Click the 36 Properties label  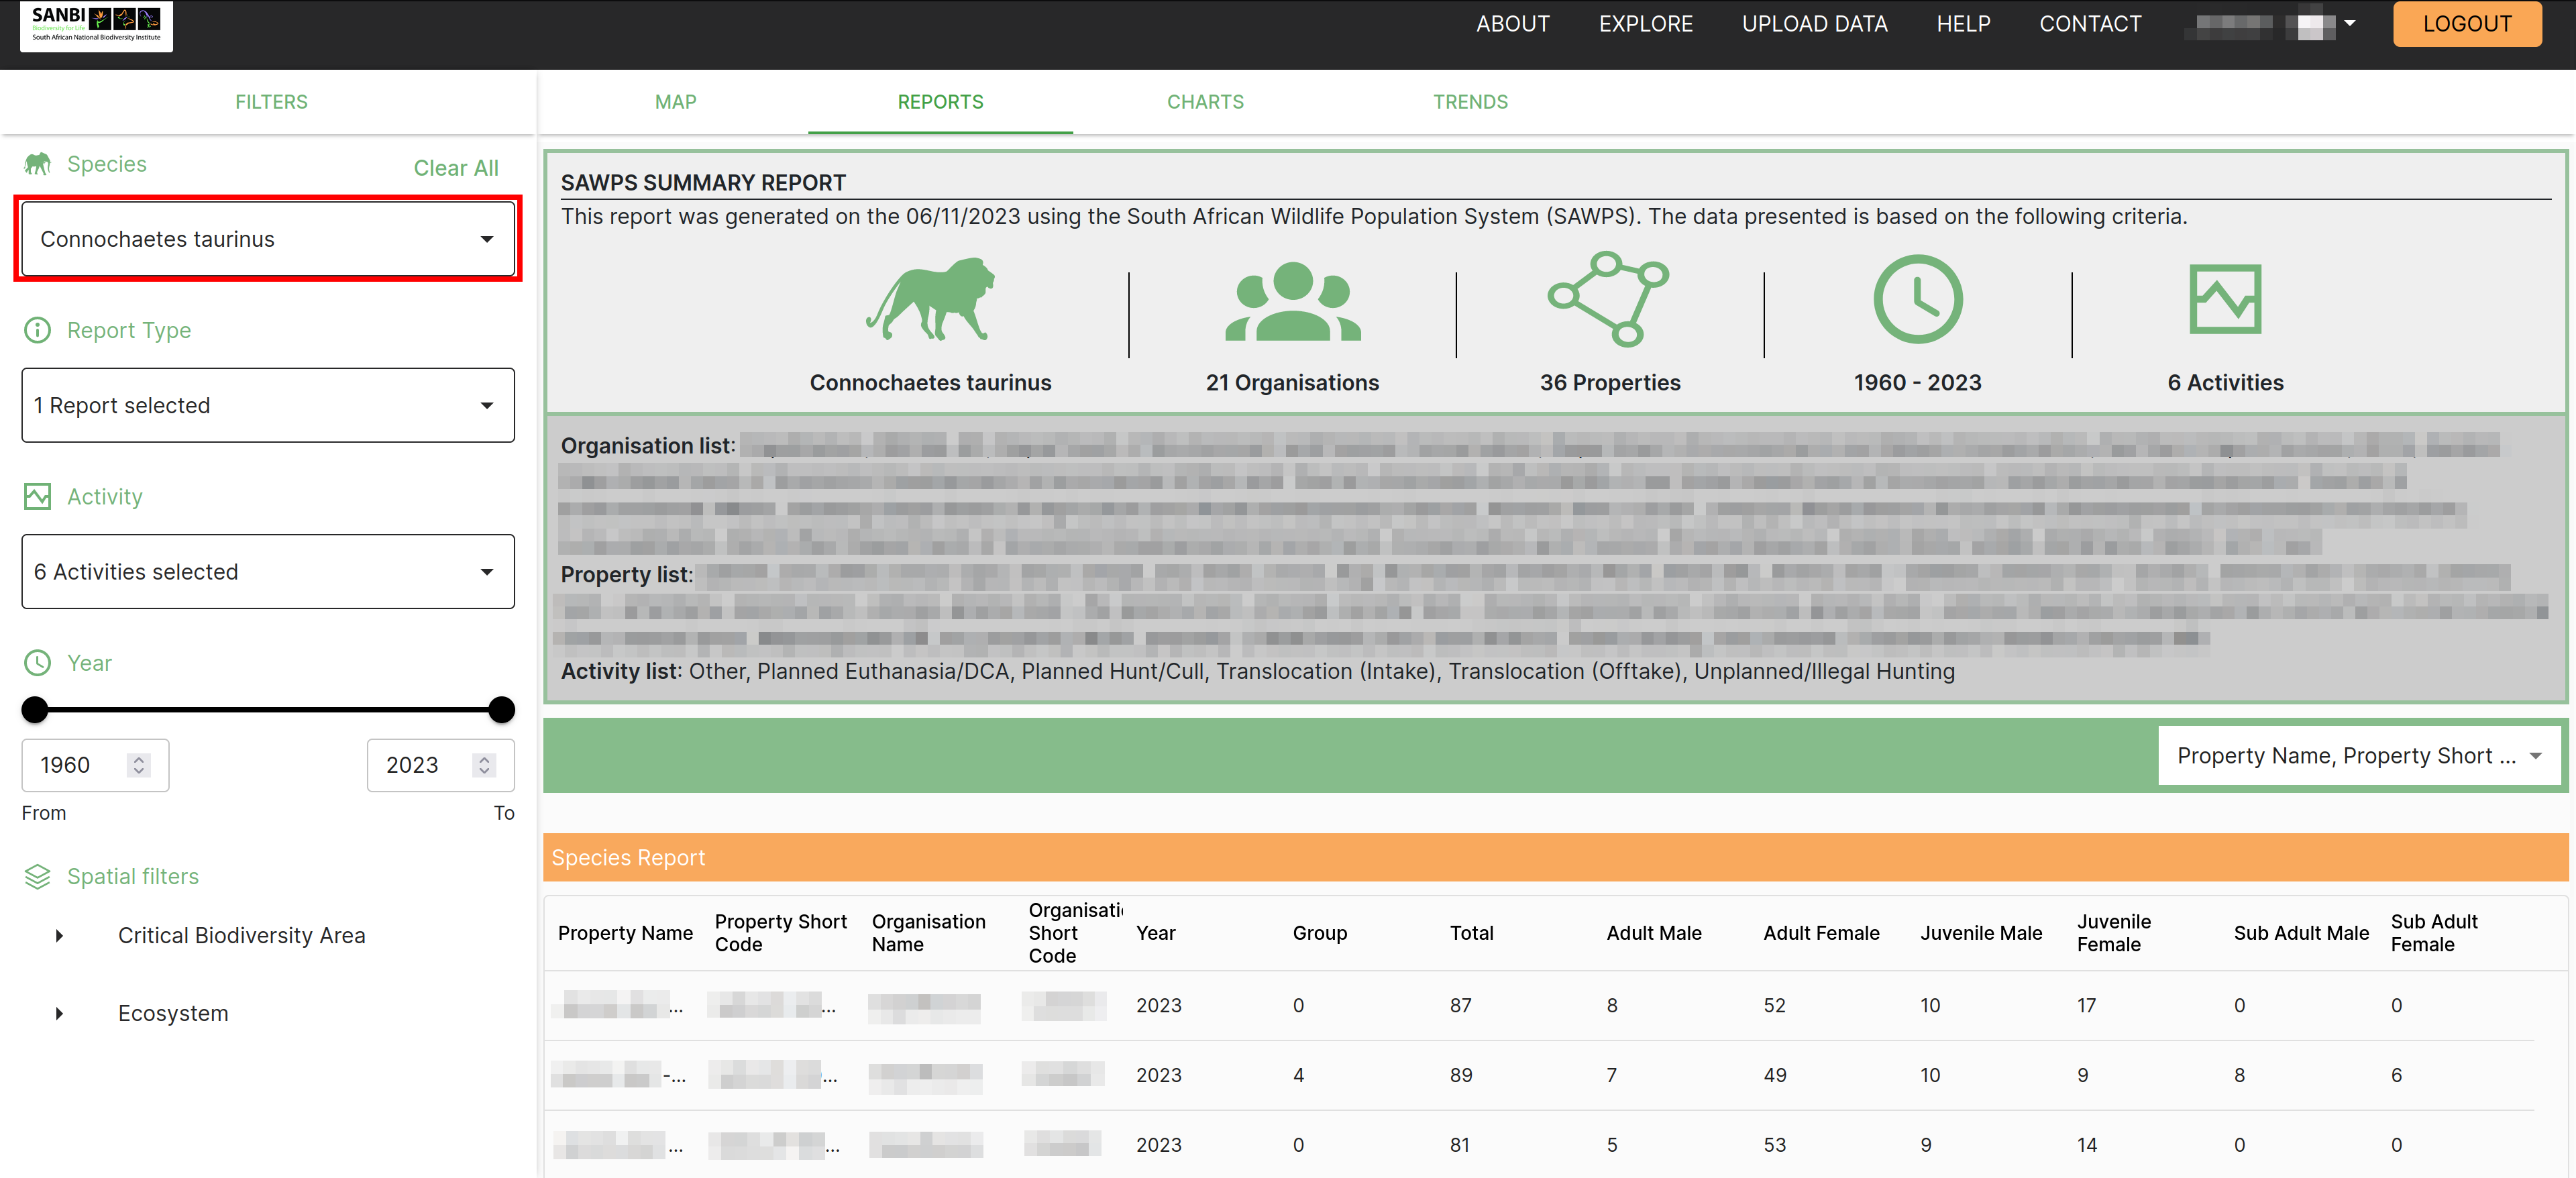coord(1609,383)
